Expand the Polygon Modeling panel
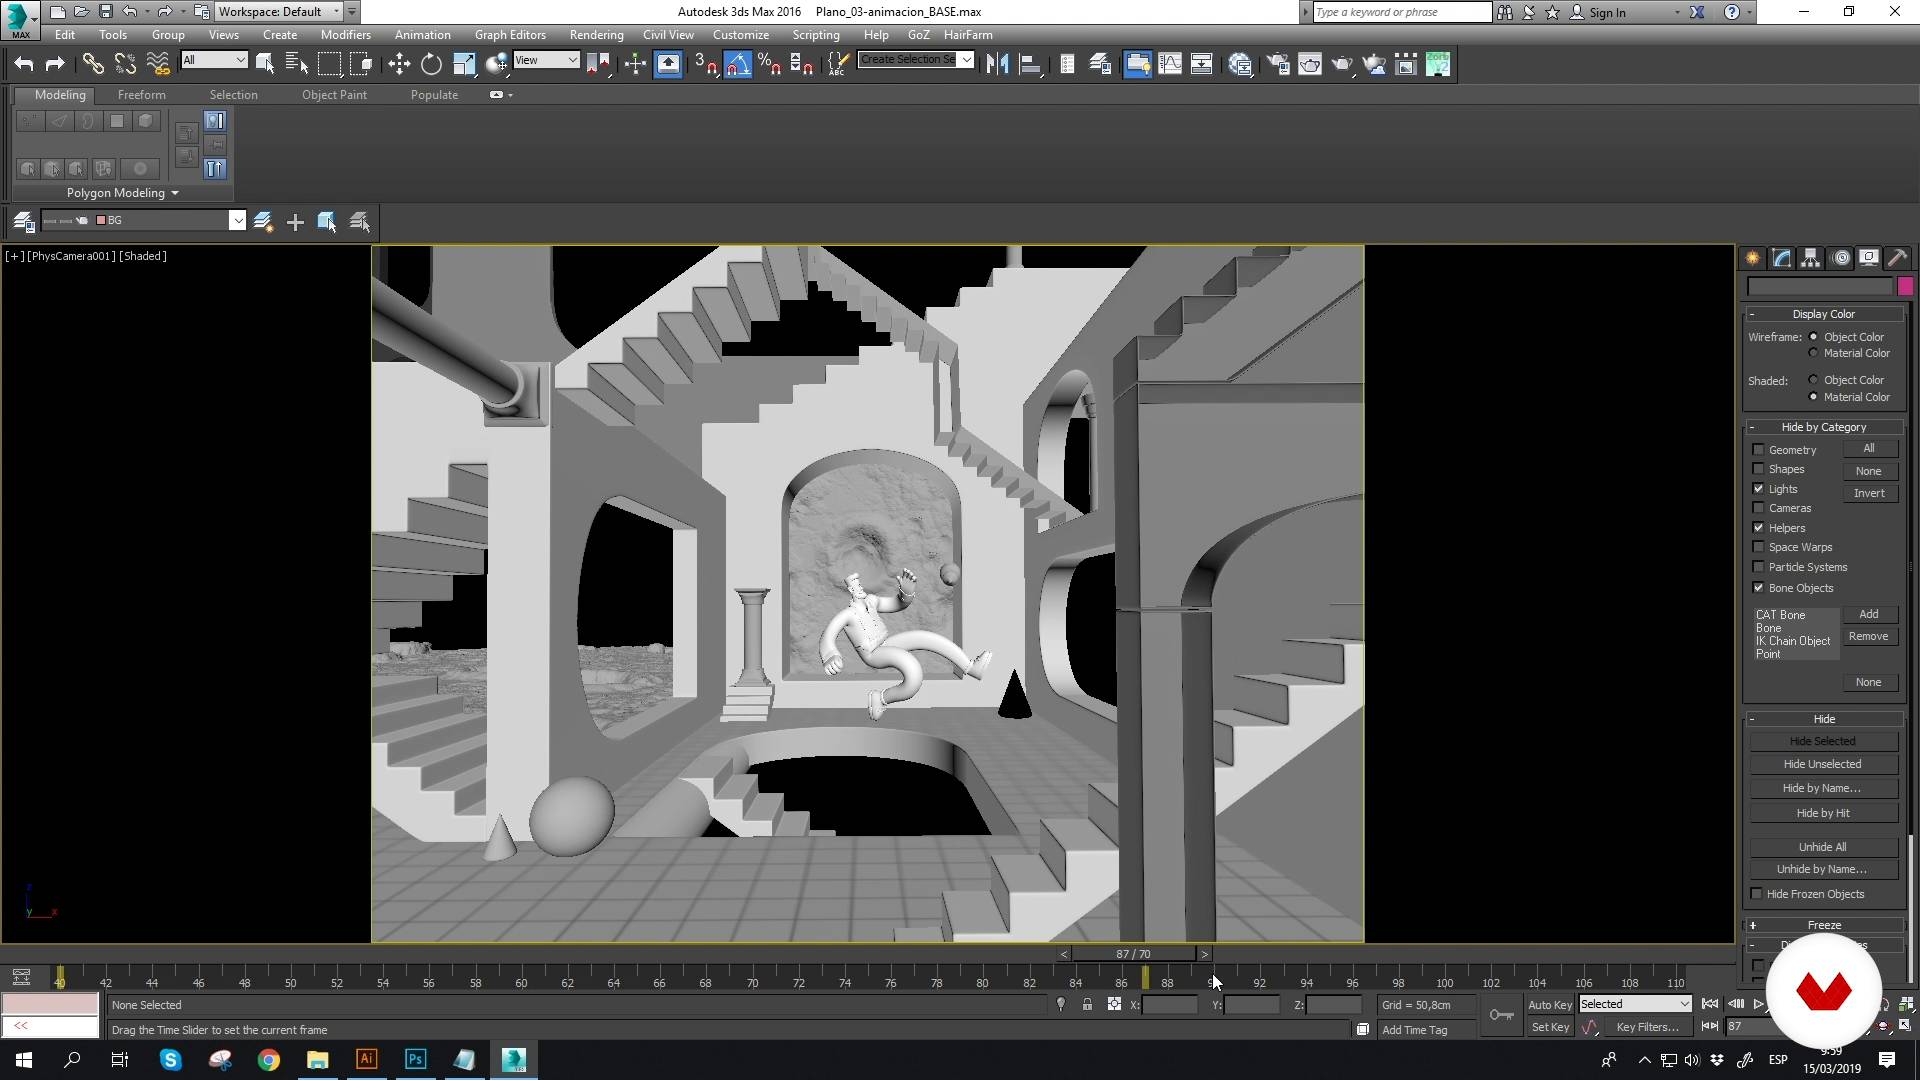Viewport: 1920px width, 1080px height. point(123,193)
